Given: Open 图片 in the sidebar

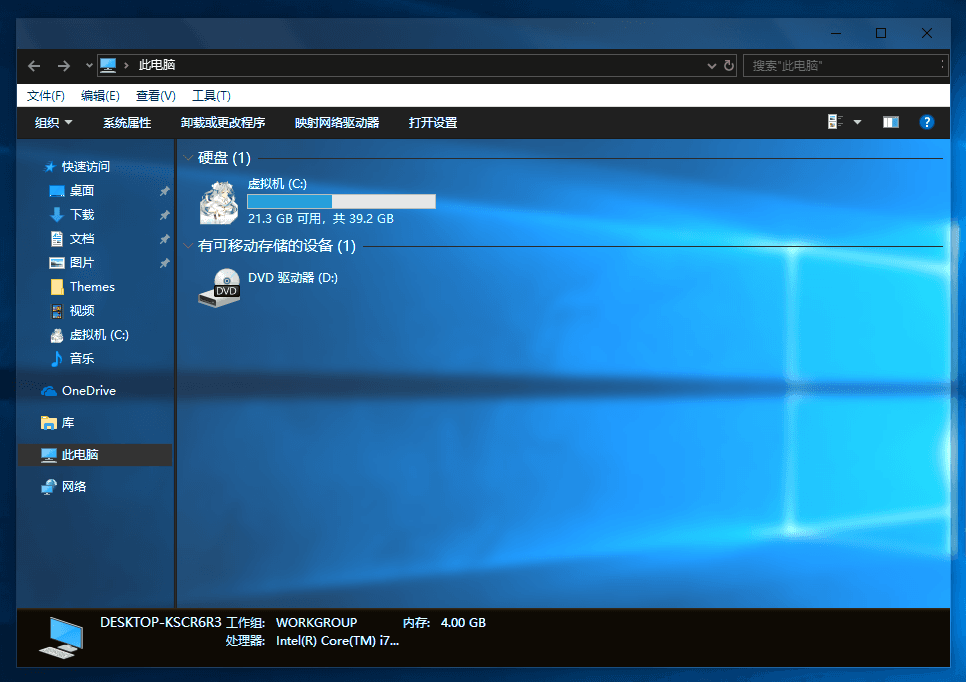Looking at the screenshot, I should (82, 262).
